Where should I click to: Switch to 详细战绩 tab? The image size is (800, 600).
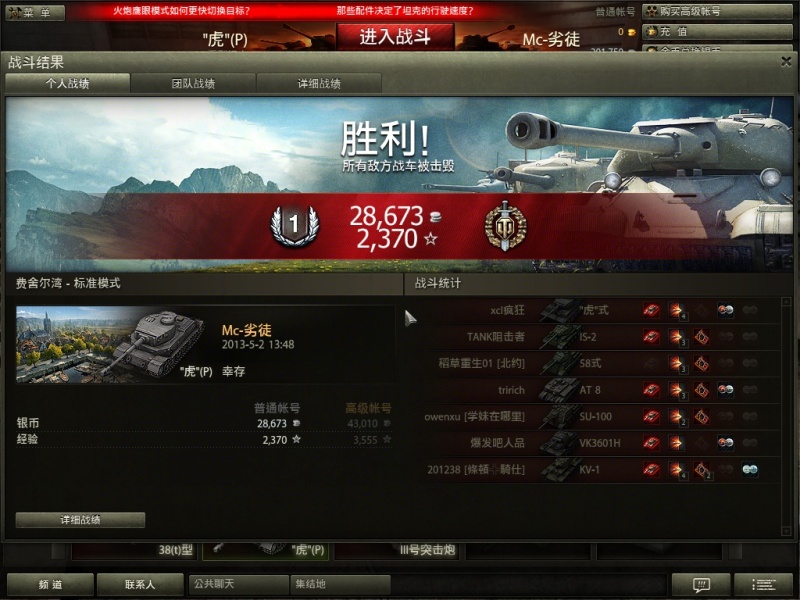click(x=319, y=83)
